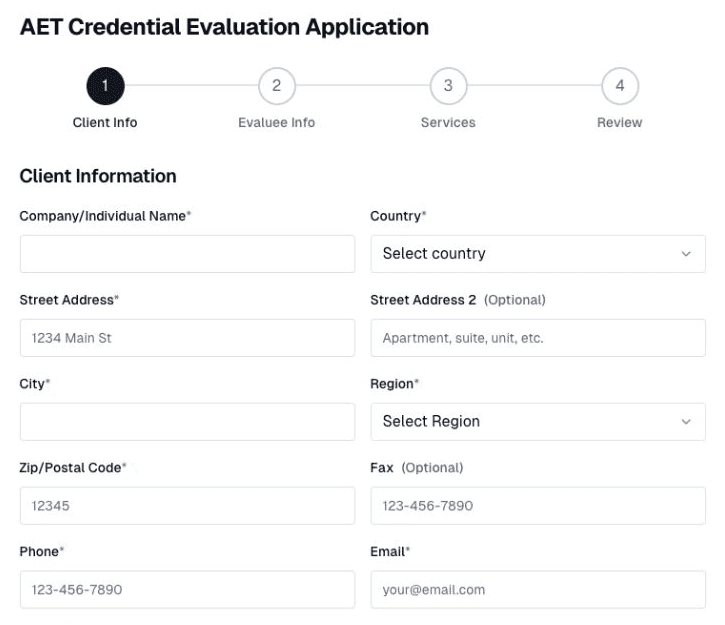Screen dimensions: 725x625
Task: Click the Client Info step label
Action: pyautogui.click(x=105, y=123)
